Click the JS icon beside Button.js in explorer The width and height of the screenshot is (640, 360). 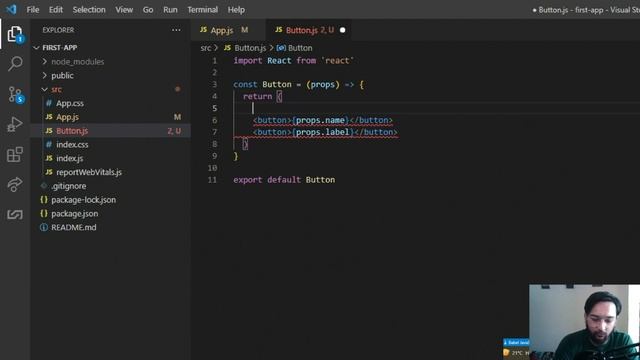point(49,131)
